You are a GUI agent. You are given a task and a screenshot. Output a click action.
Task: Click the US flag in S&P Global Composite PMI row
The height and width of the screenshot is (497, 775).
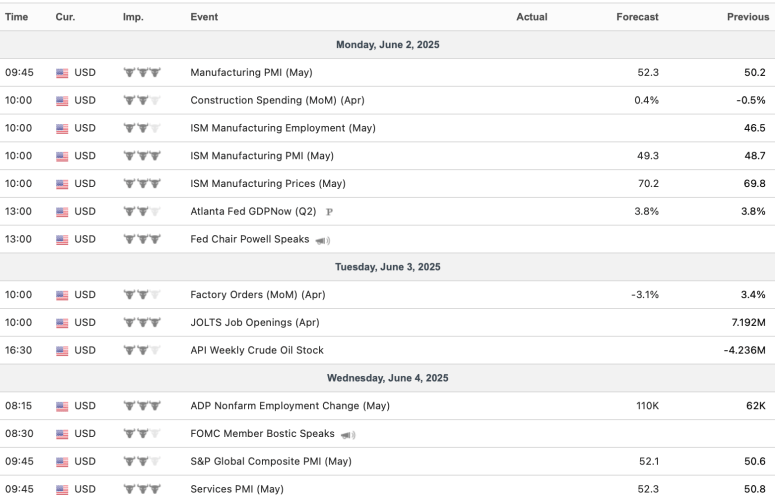pos(62,461)
